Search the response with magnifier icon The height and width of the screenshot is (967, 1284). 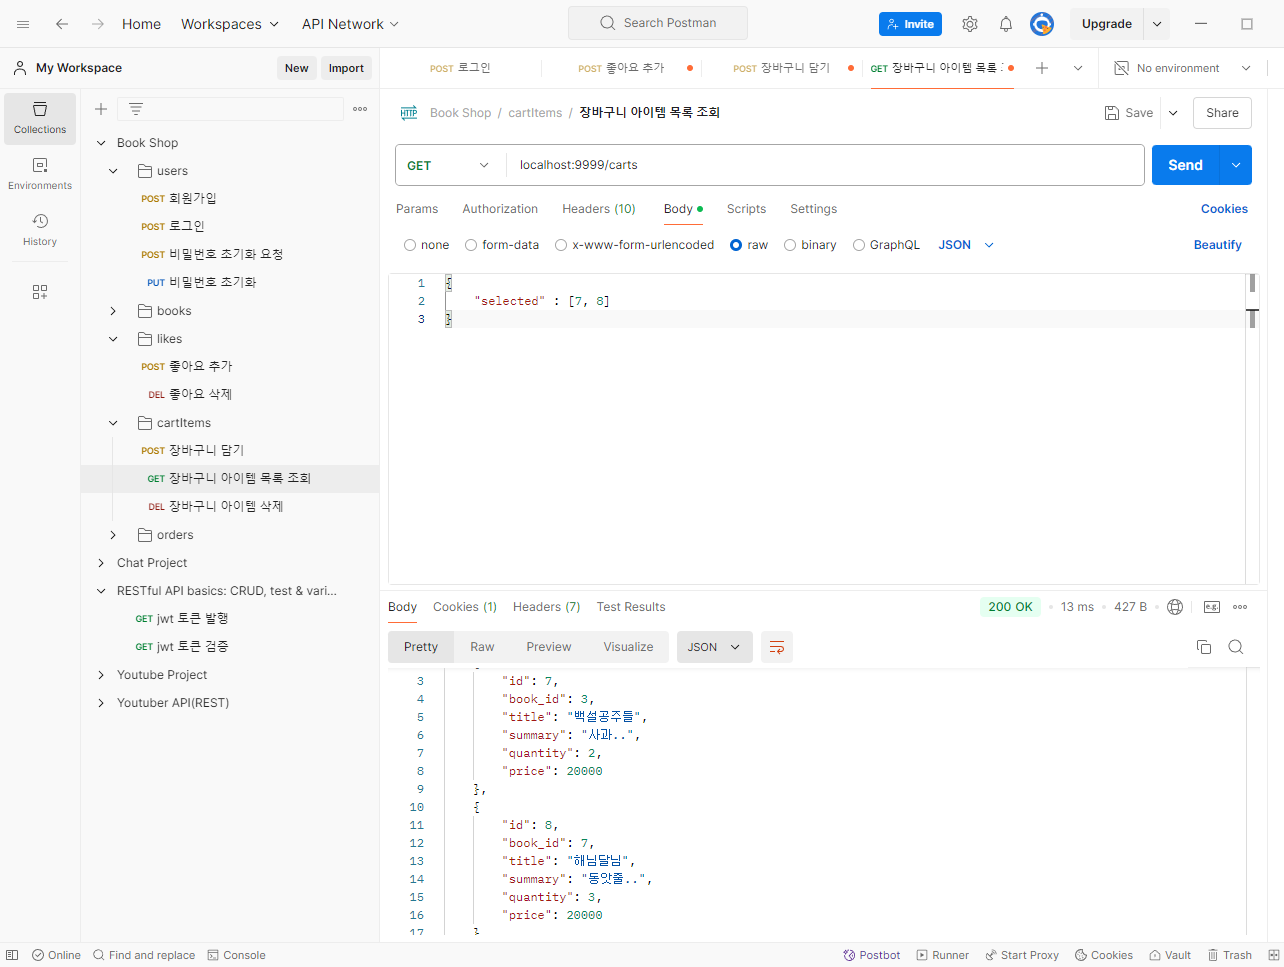(1236, 647)
